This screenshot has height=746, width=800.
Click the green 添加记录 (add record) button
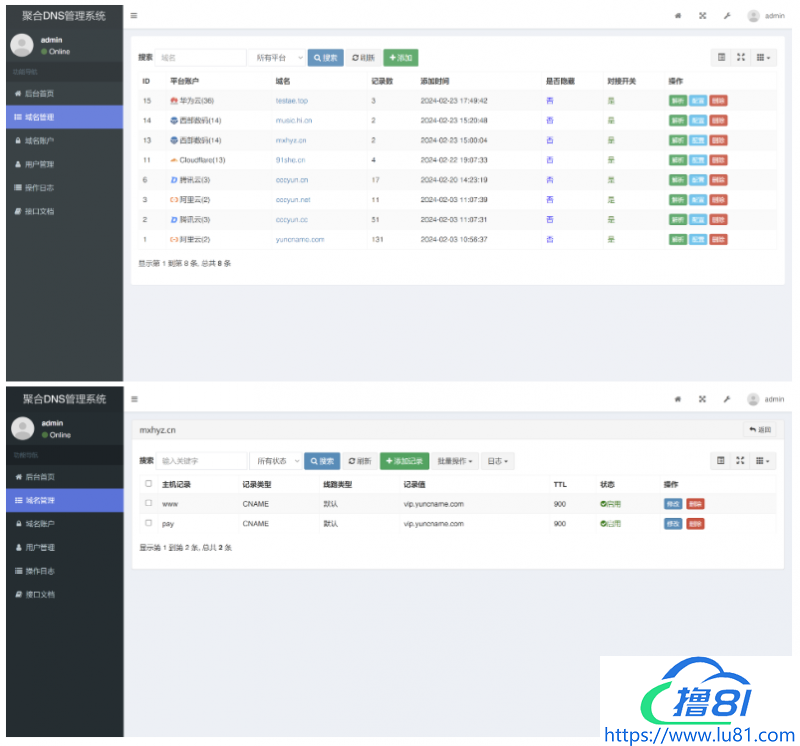tap(405, 461)
